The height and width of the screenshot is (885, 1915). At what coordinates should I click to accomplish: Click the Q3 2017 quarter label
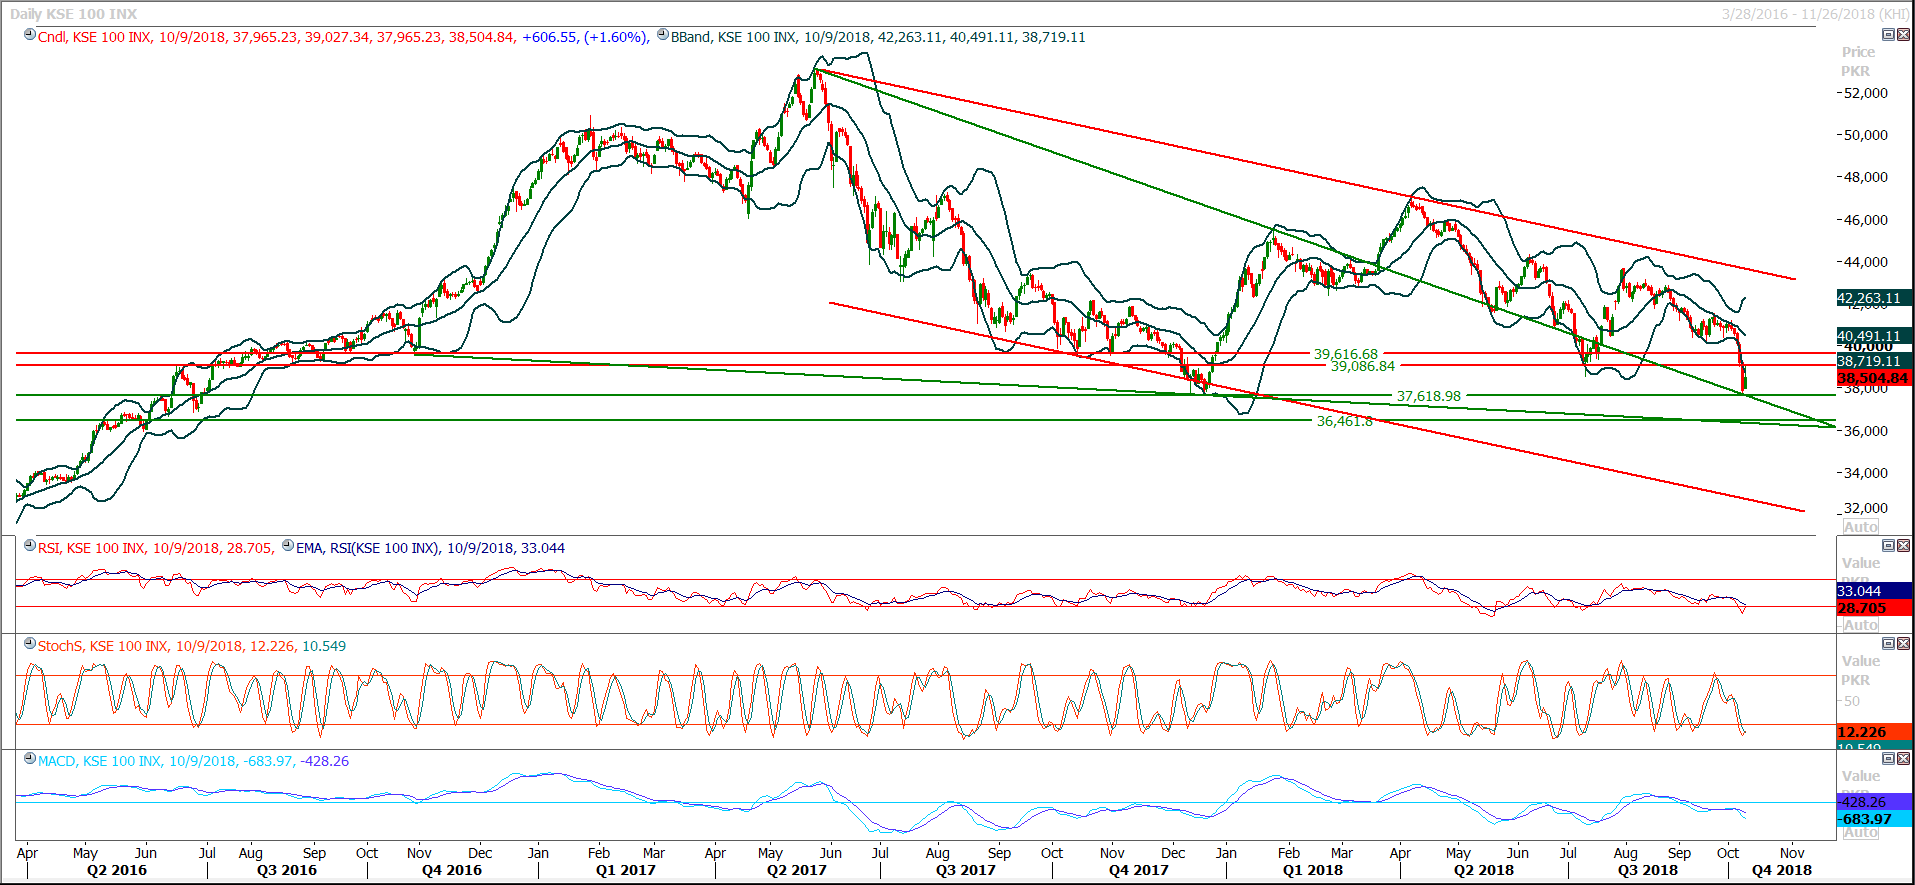click(x=966, y=870)
